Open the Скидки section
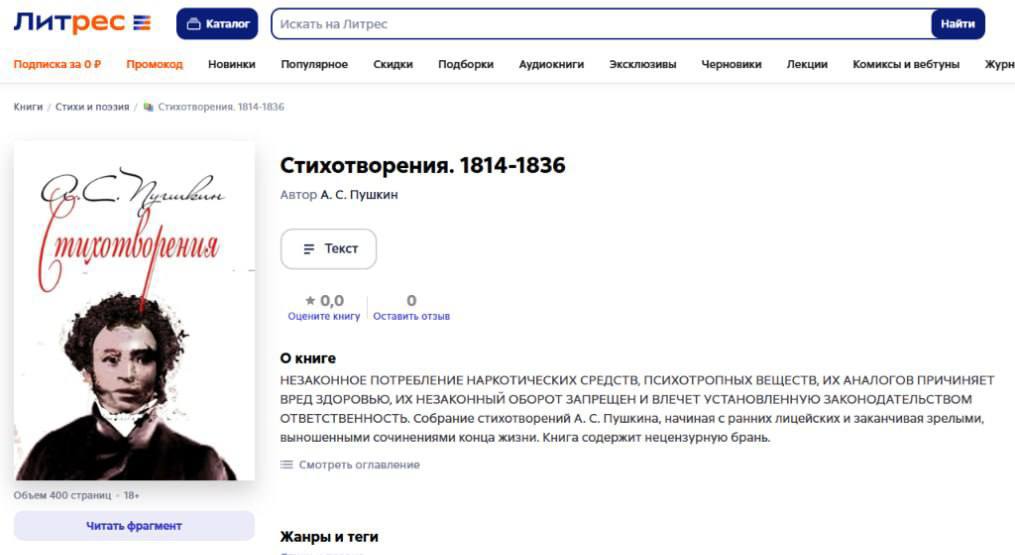 tap(393, 64)
